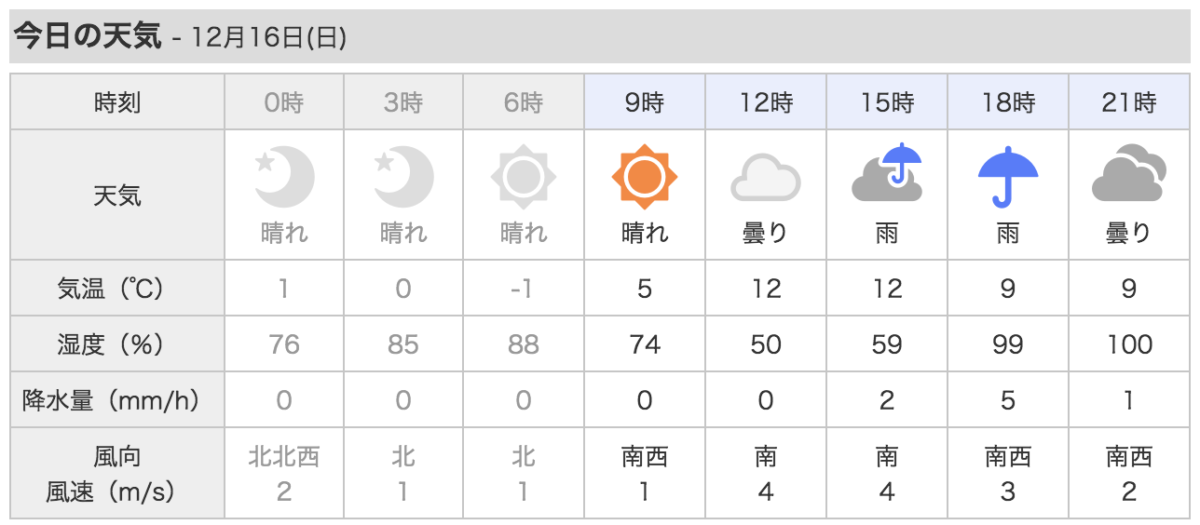Click the 18時 precipitation value 5
1200x525 pixels.
pos(1007,401)
